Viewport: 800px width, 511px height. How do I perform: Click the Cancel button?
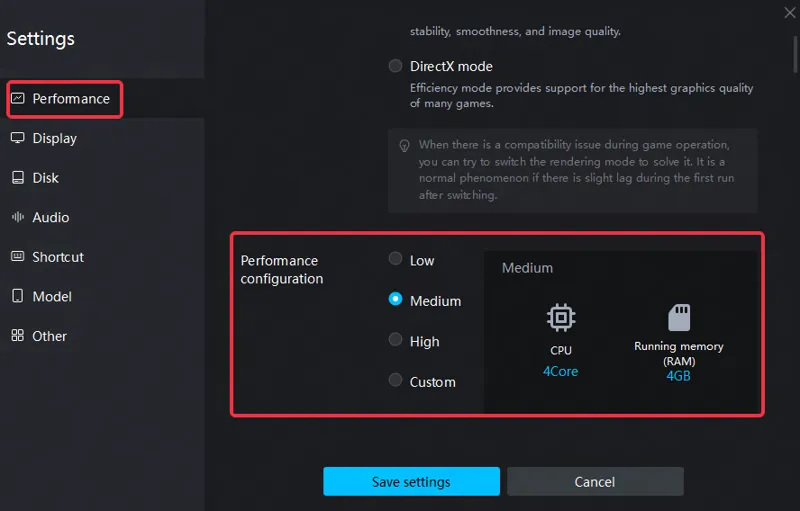pos(595,481)
